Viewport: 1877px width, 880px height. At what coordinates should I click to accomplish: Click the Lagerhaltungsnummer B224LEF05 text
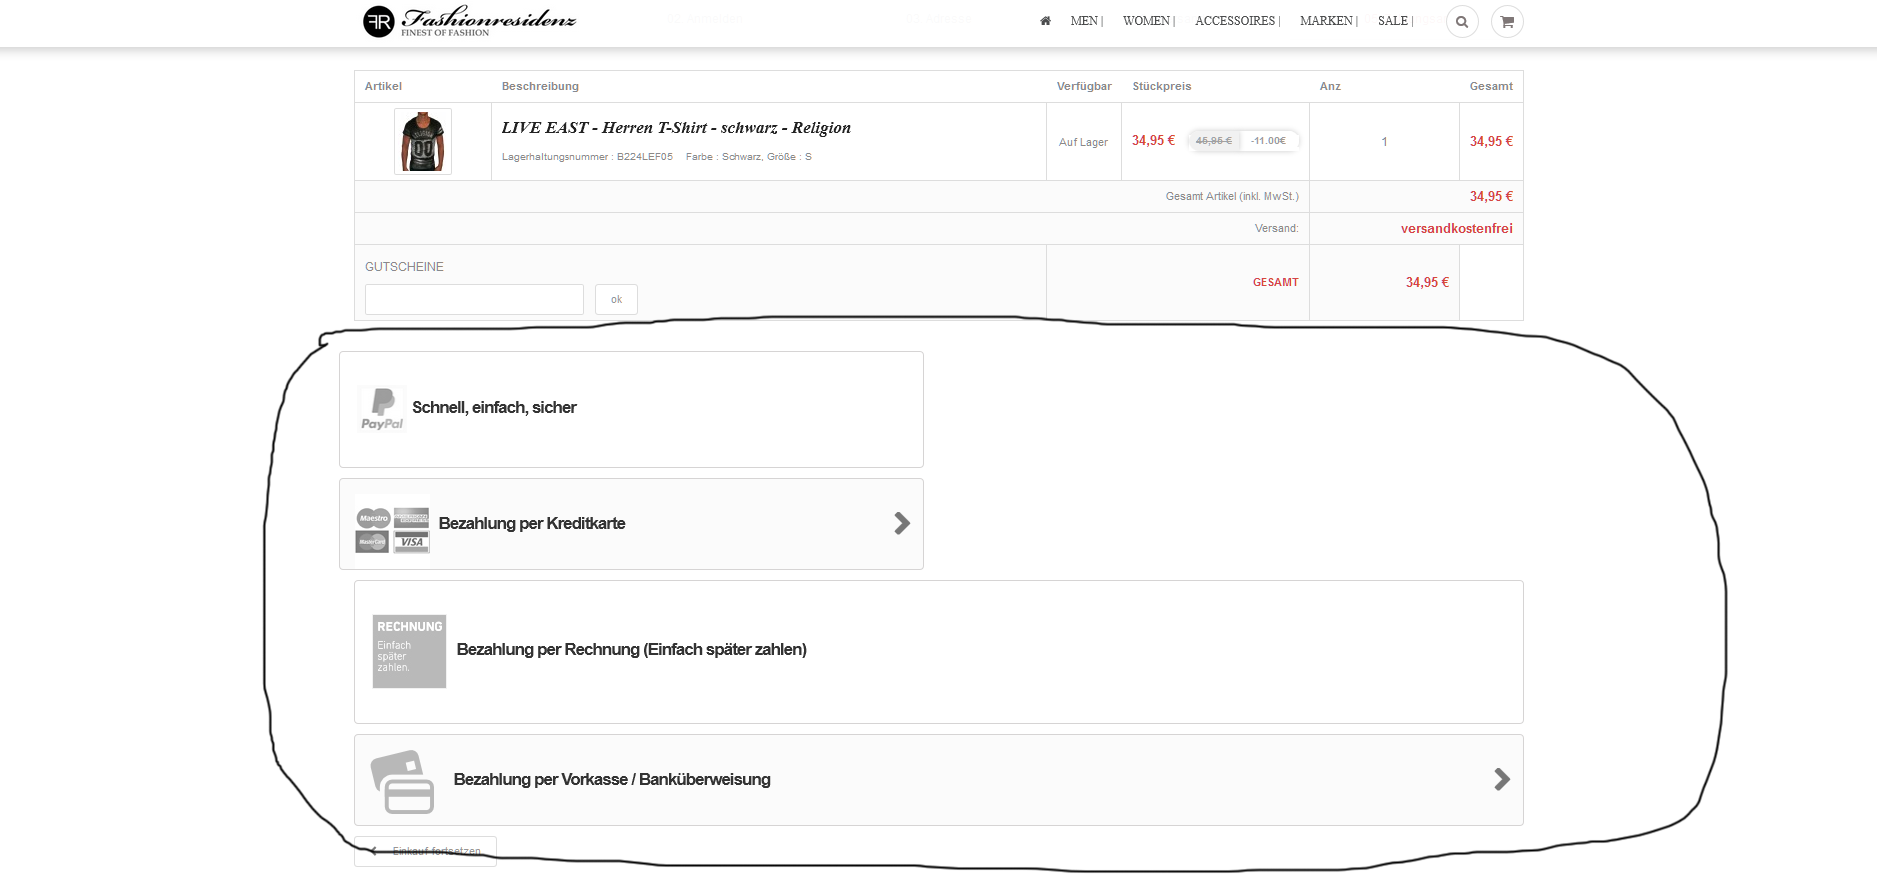(587, 157)
